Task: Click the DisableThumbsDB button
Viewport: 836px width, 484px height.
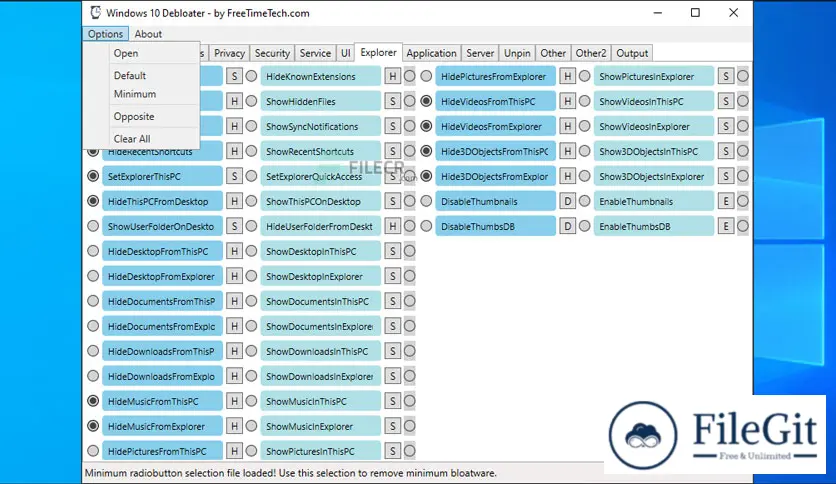Action: (495, 227)
